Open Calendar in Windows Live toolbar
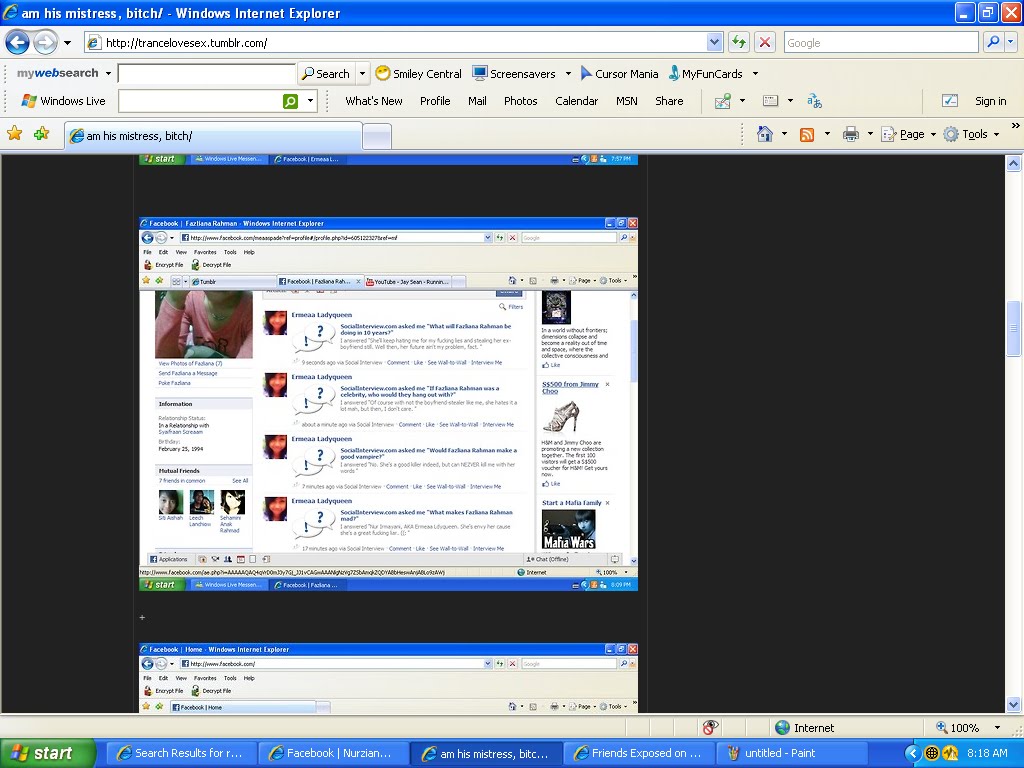 (x=577, y=101)
